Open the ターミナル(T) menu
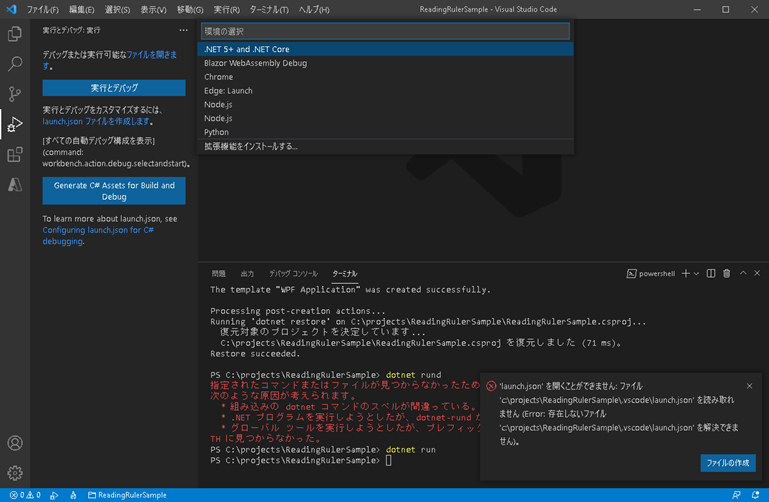This screenshot has width=769, height=502. coord(269,9)
